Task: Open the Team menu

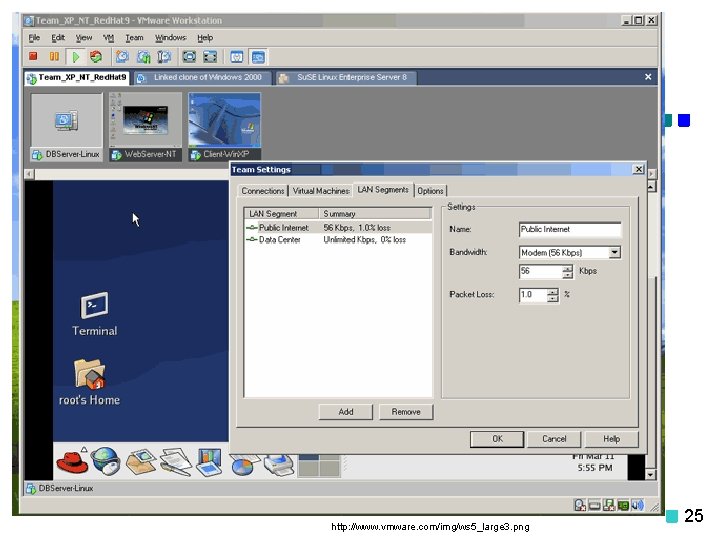Action: [134, 38]
